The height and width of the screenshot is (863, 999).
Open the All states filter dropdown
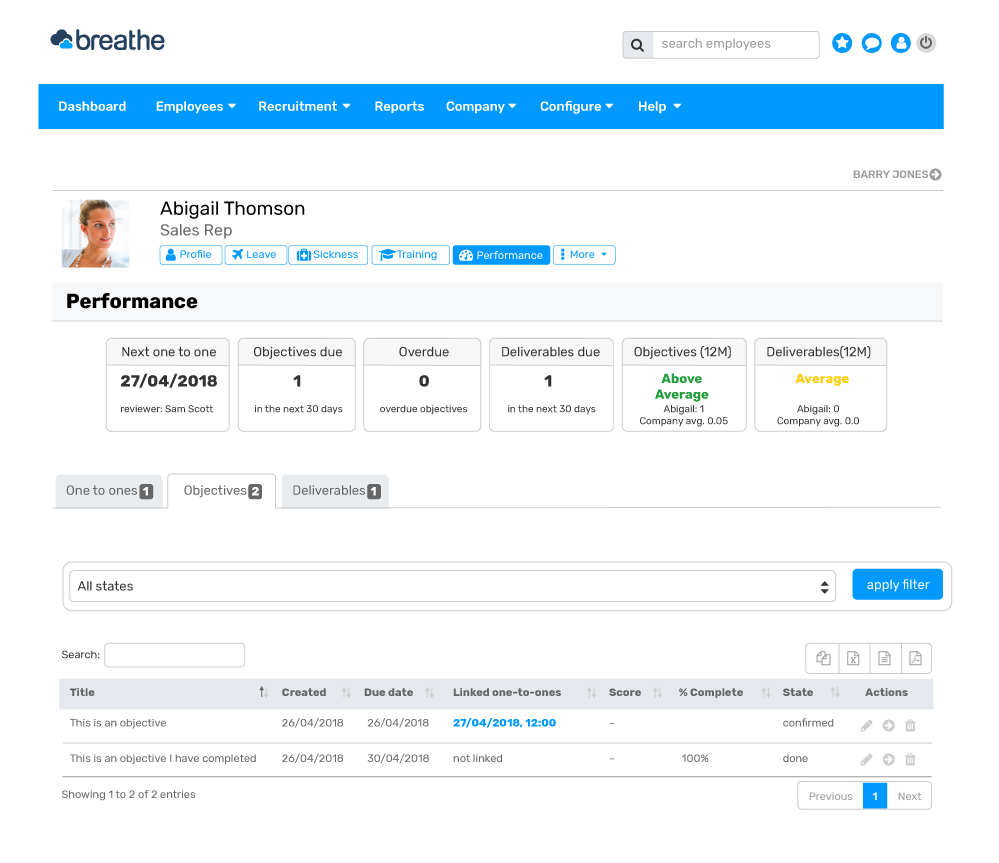coord(452,586)
